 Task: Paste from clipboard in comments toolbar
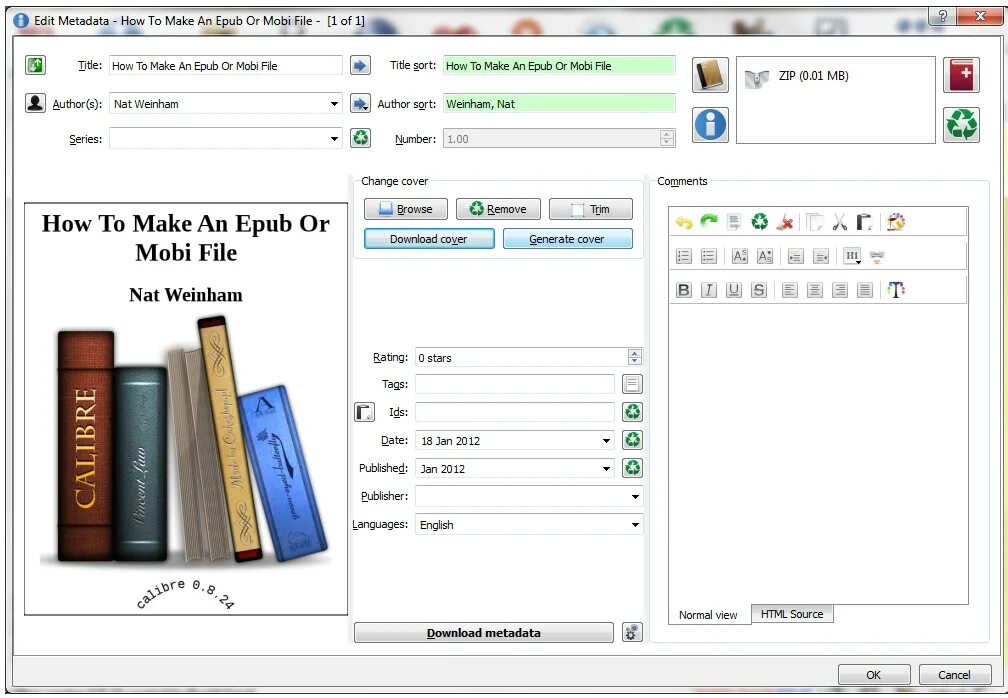865,222
